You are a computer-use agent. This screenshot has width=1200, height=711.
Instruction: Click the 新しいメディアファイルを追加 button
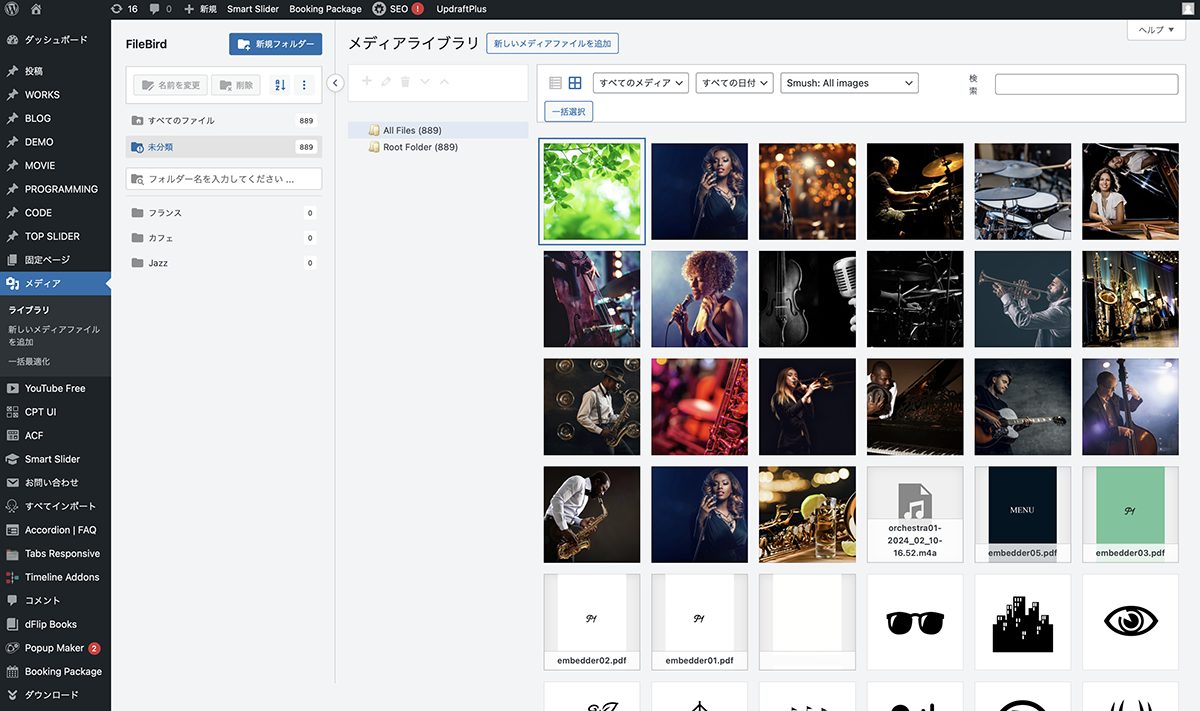click(552, 44)
